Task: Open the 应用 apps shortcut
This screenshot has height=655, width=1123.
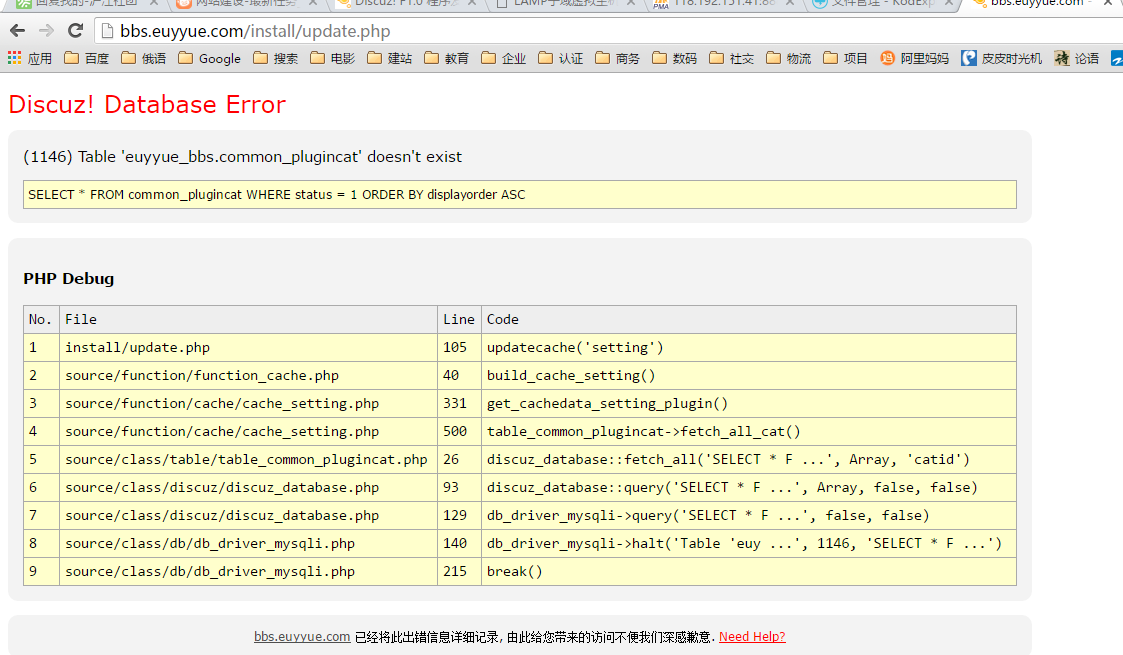Action: pos(29,58)
